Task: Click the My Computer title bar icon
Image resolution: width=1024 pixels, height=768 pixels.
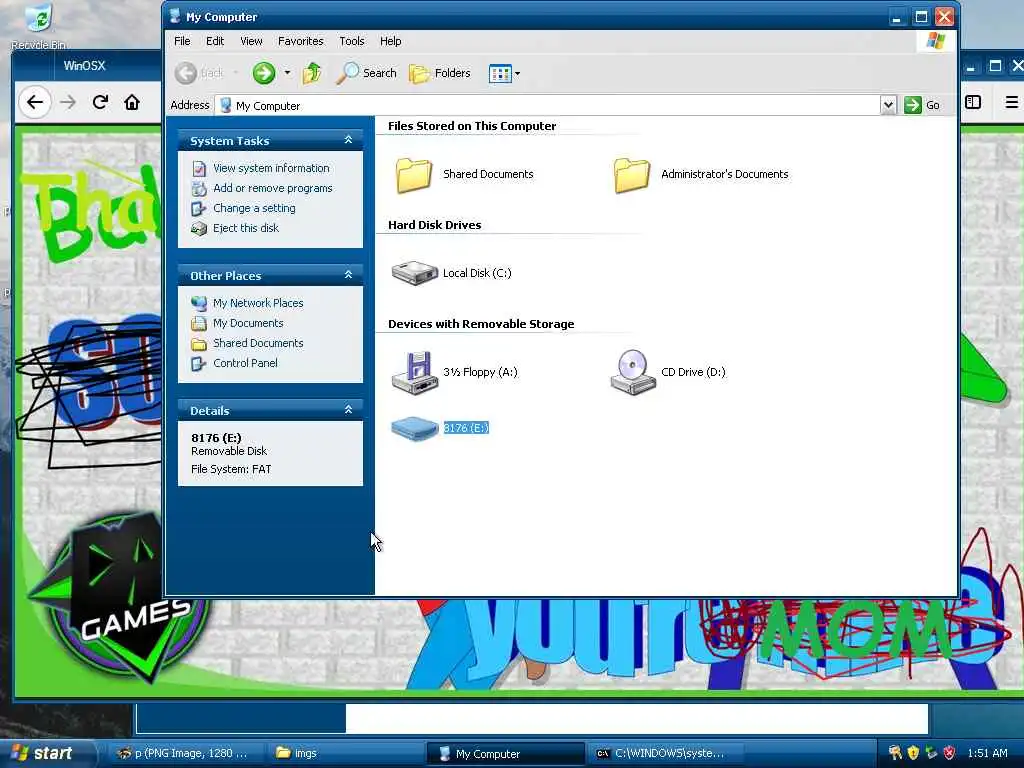Action: pos(175,16)
